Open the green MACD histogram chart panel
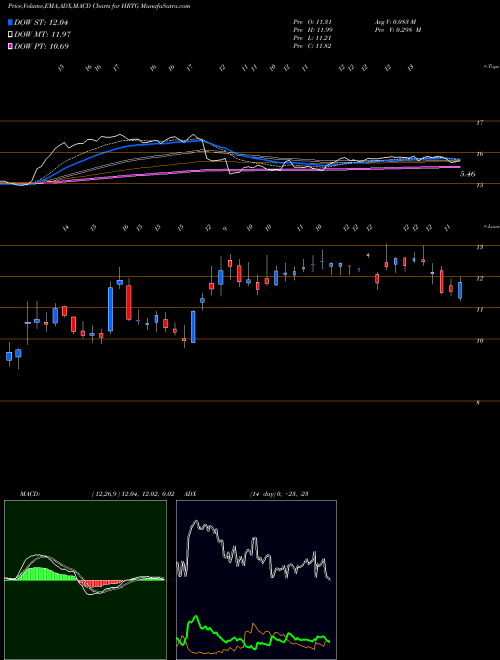 pyautogui.click(x=85, y=580)
